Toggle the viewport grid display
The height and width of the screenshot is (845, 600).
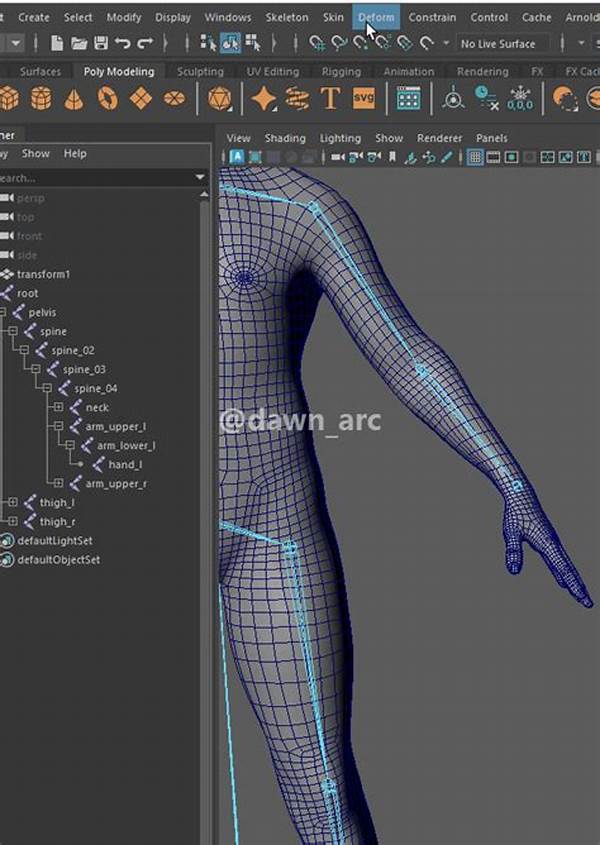click(475, 157)
